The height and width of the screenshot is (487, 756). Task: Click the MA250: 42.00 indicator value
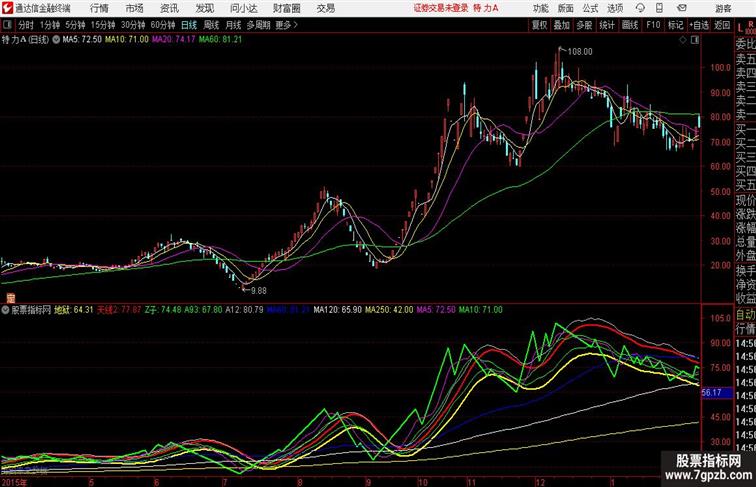tap(389, 310)
